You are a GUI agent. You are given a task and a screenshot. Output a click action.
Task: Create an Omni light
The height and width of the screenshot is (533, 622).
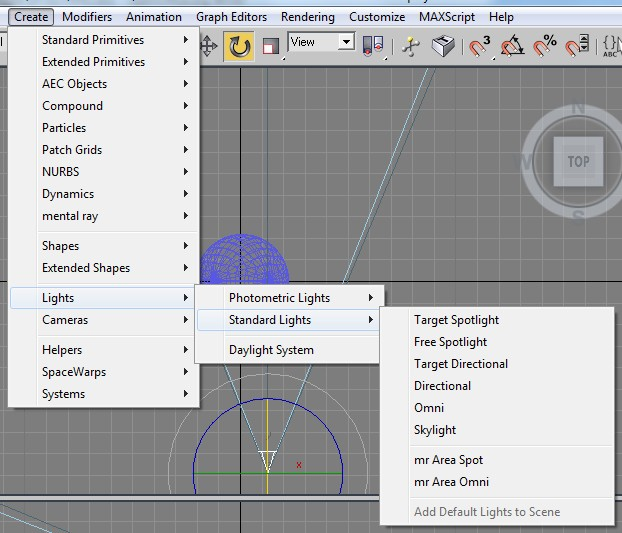(497, 408)
